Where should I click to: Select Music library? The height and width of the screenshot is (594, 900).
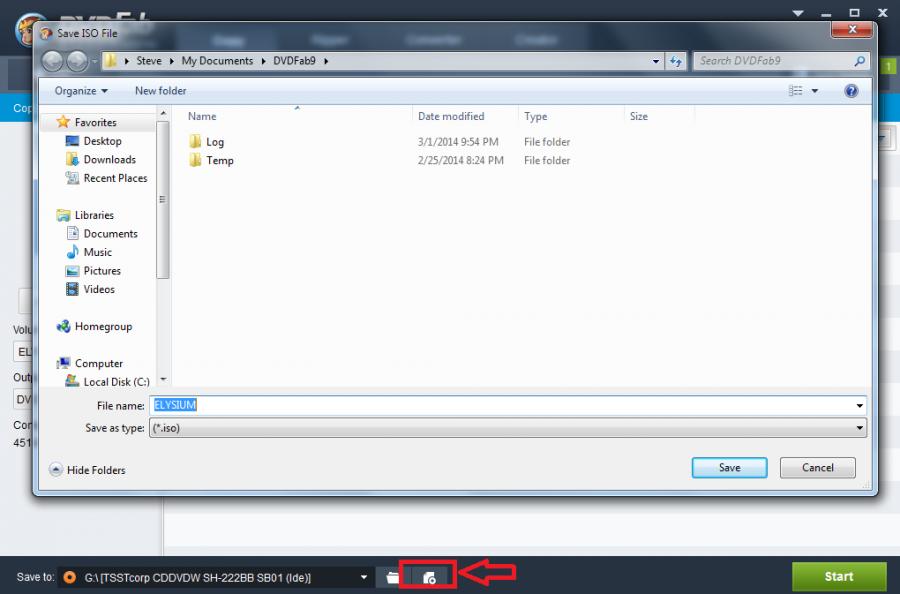click(x=98, y=252)
